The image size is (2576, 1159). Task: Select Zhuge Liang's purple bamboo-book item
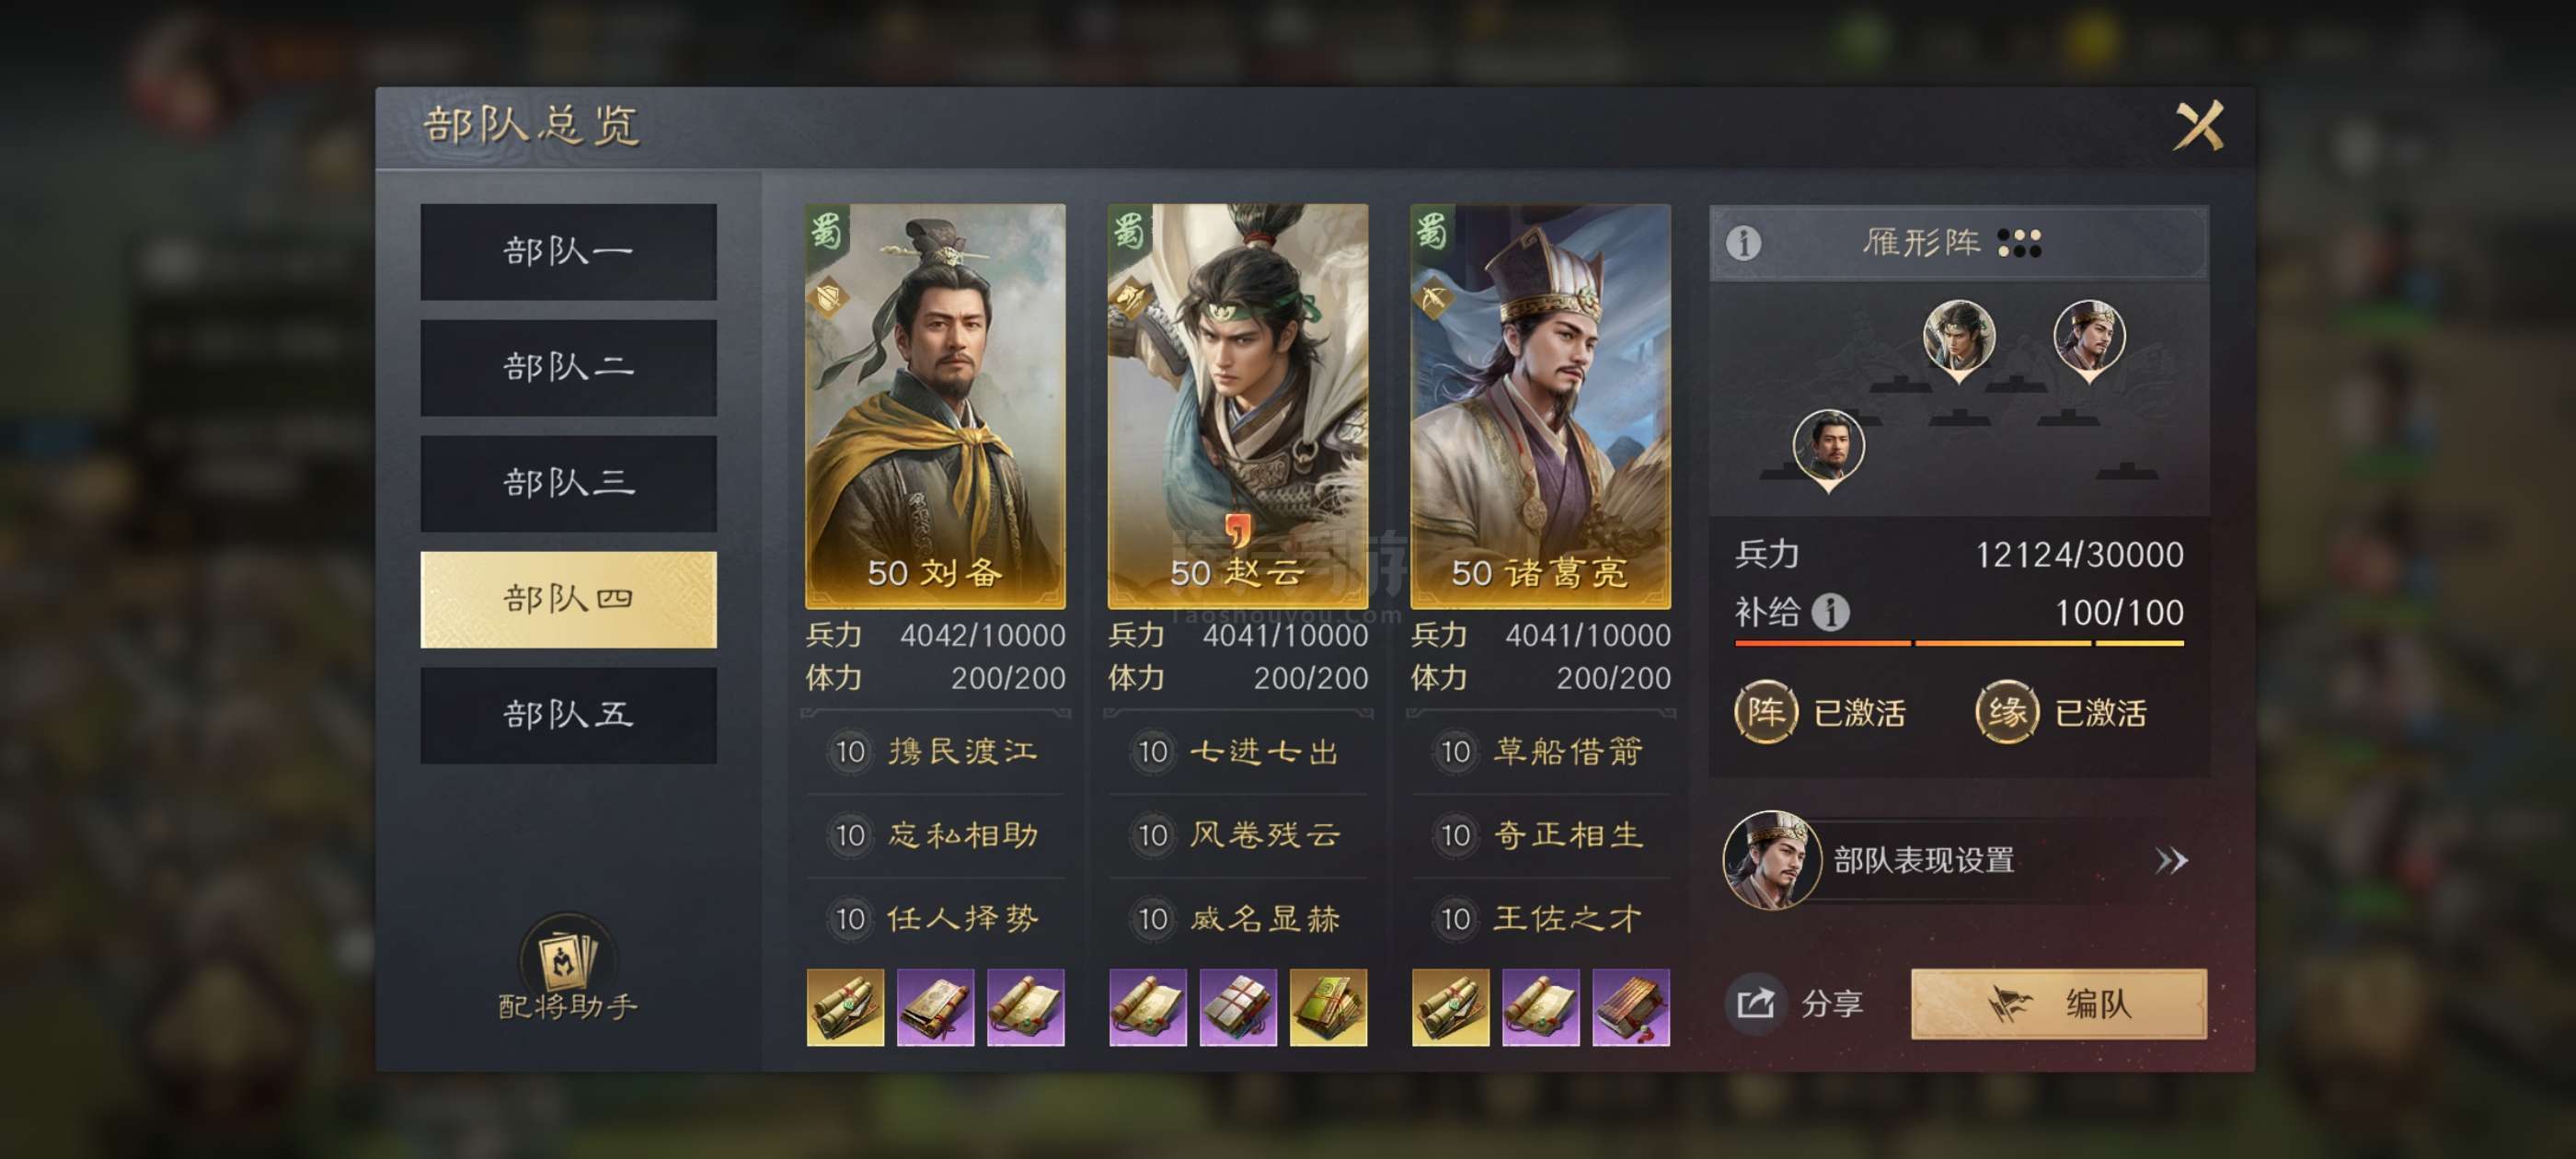1630,1007
